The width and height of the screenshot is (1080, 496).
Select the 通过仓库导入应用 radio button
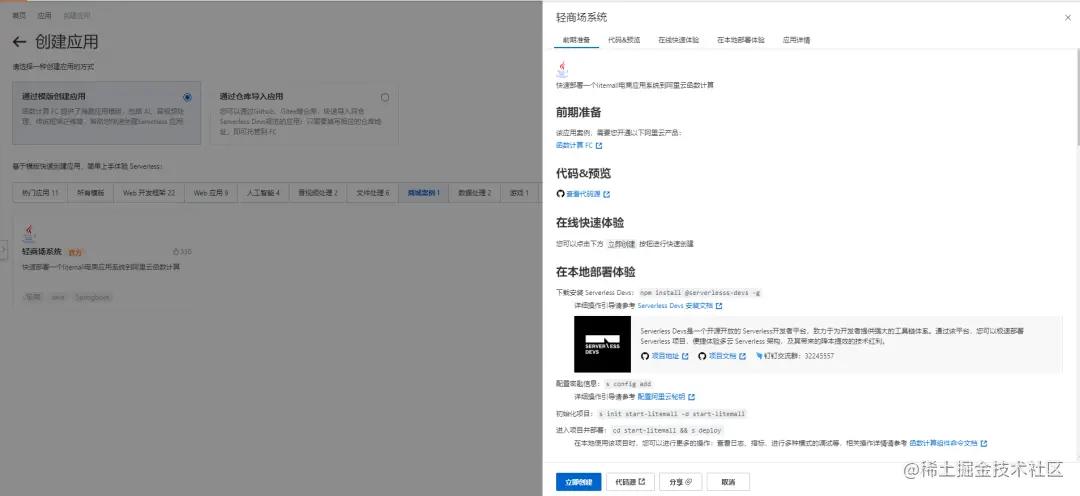[384, 97]
